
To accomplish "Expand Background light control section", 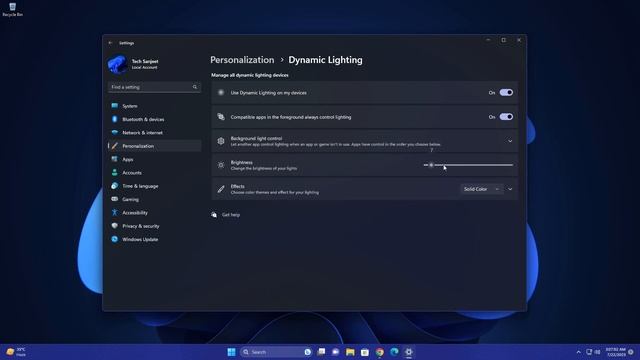I will (x=510, y=141).
